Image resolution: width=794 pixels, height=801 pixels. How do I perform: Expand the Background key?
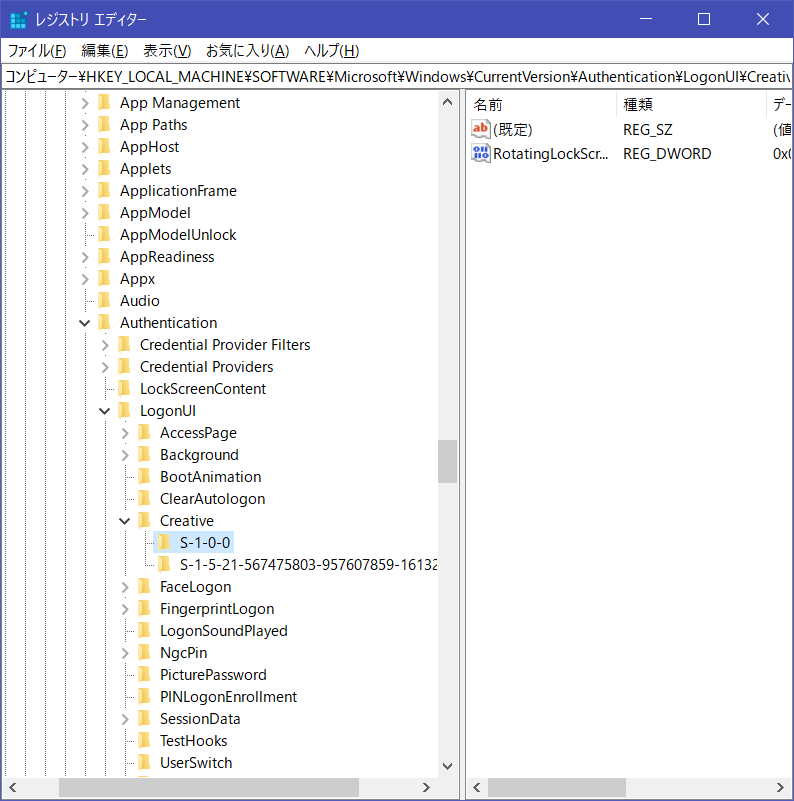[x=125, y=455]
